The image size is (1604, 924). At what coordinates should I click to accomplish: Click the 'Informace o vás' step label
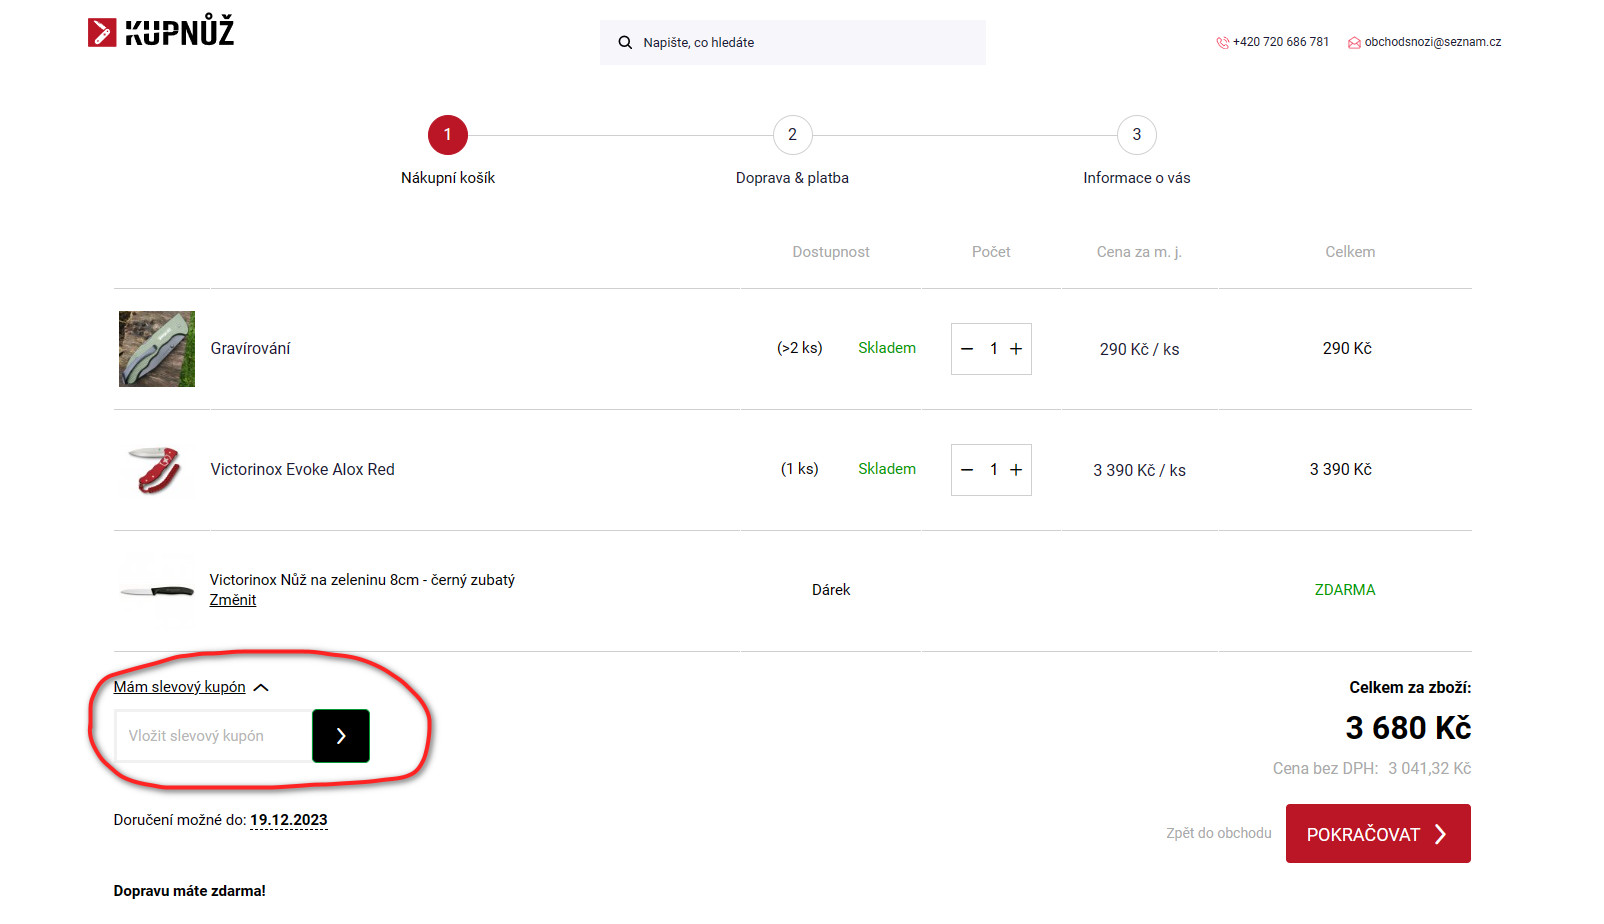(x=1136, y=178)
